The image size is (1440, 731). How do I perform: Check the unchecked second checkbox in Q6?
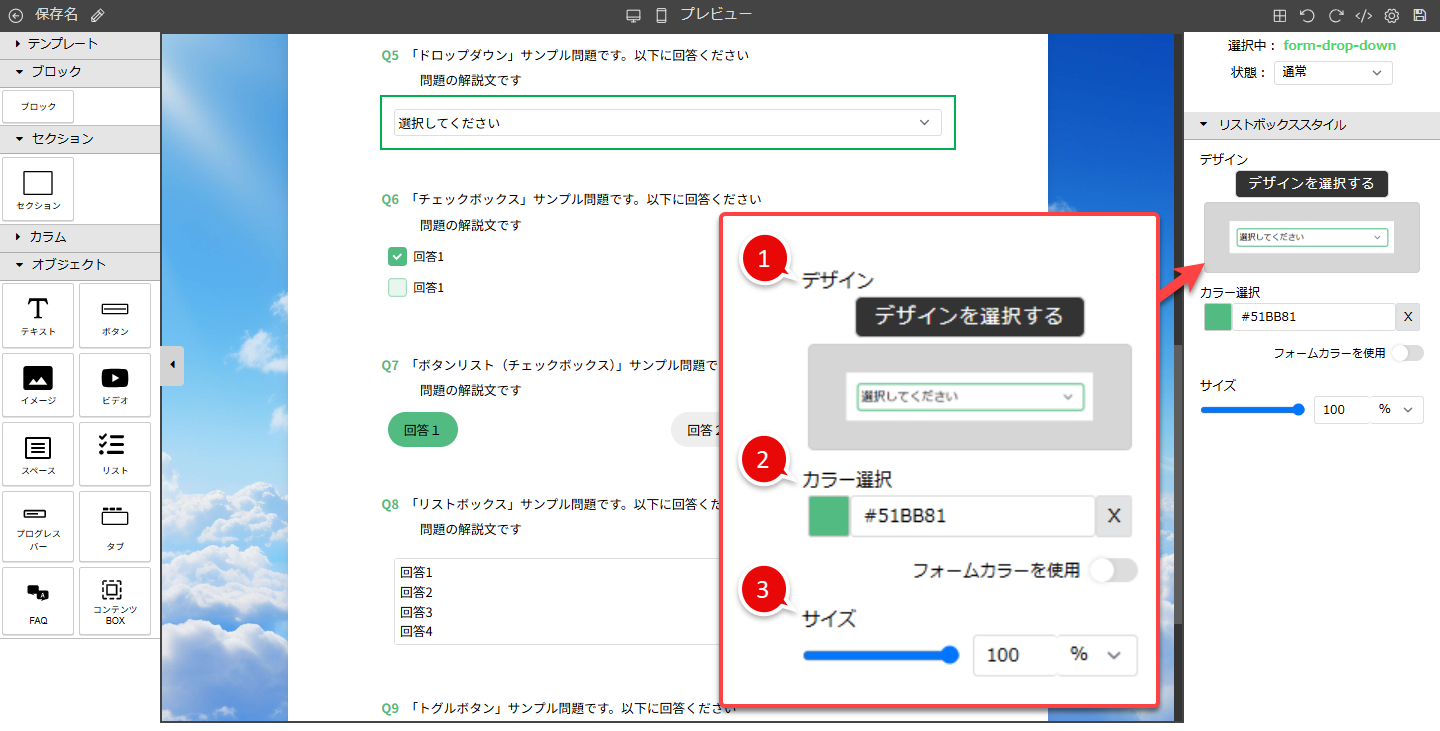tap(397, 288)
